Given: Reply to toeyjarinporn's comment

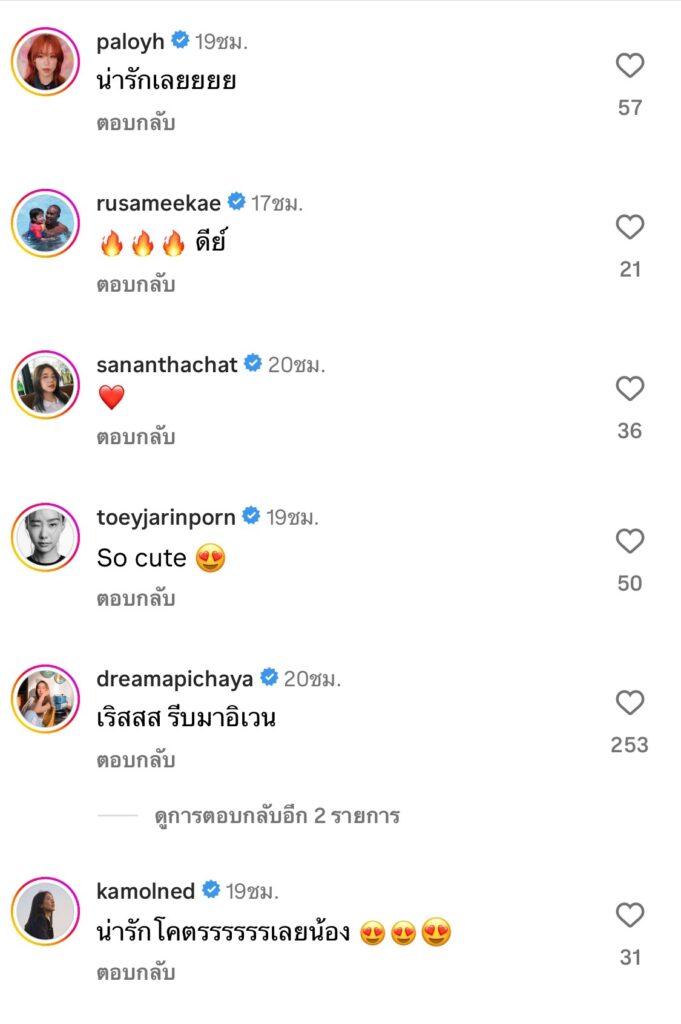Looking at the screenshot, I should point(136,599).
